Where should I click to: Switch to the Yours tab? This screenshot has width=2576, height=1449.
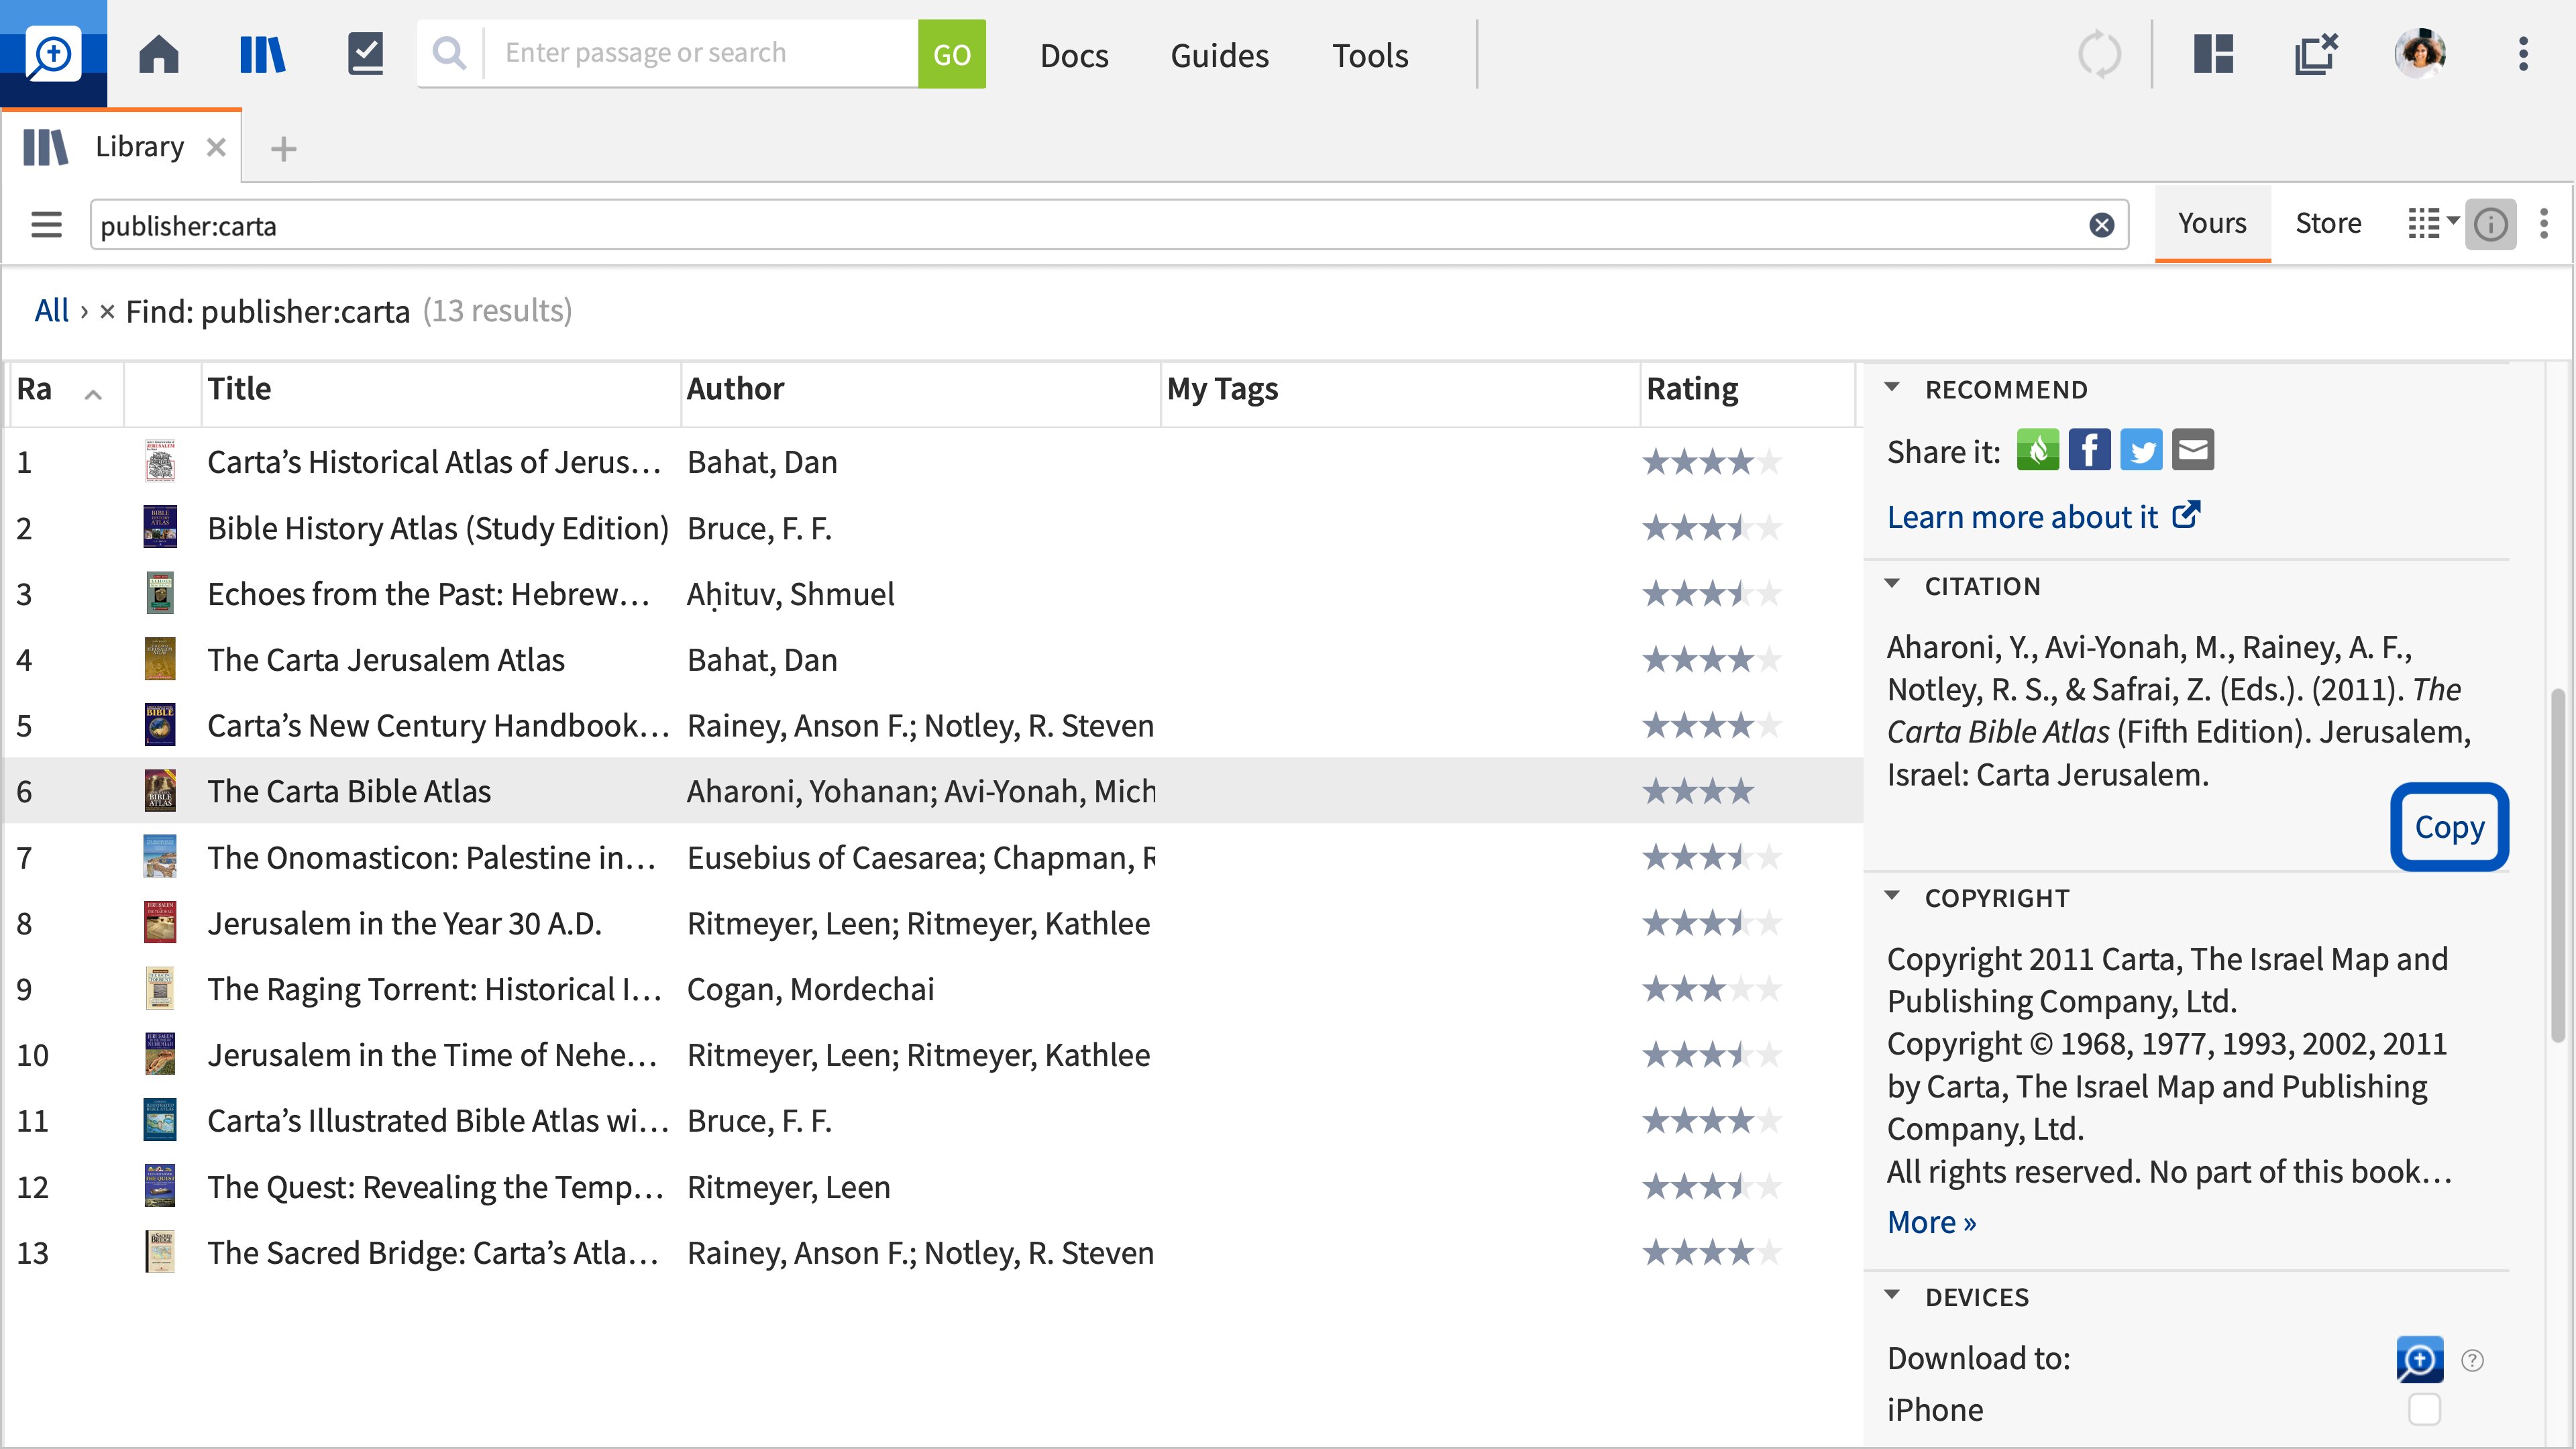[2212, 223]
